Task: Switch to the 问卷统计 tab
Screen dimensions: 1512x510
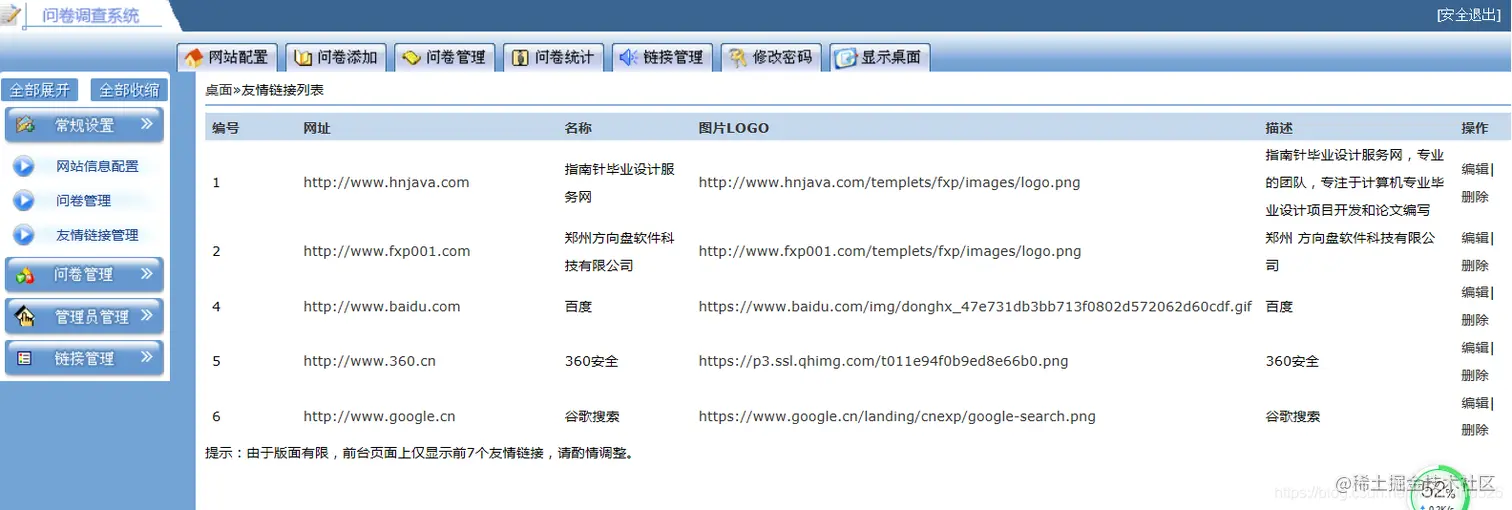Action: pyautogui.click(x=552, y=58)
